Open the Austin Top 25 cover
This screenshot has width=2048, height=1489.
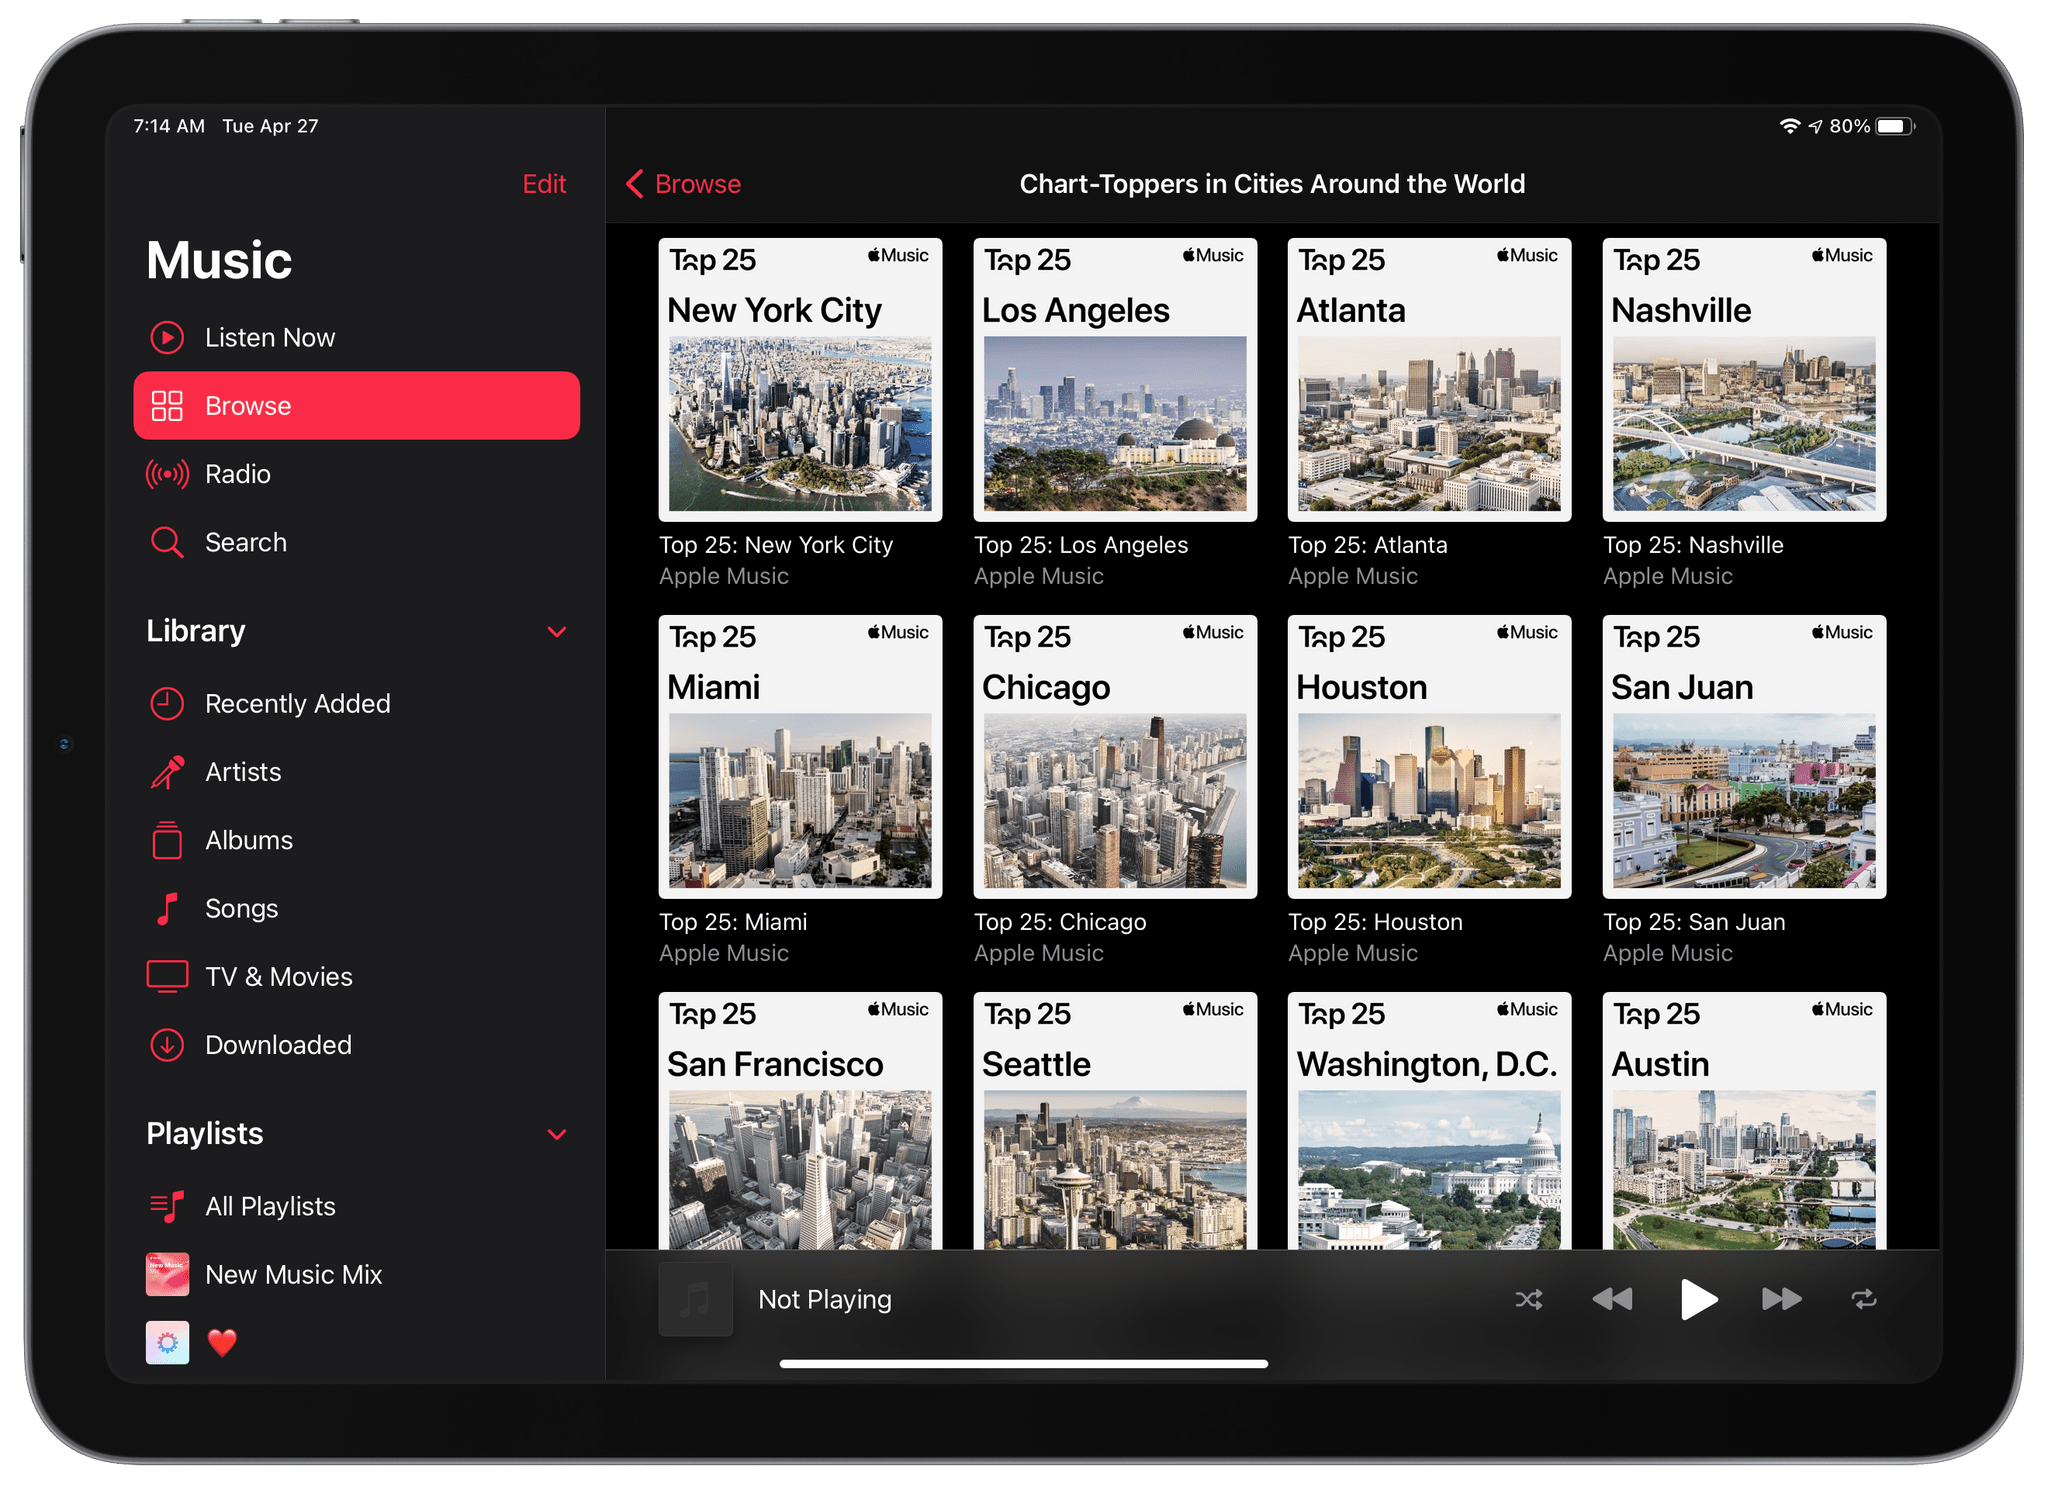tap(1744, 1120)
